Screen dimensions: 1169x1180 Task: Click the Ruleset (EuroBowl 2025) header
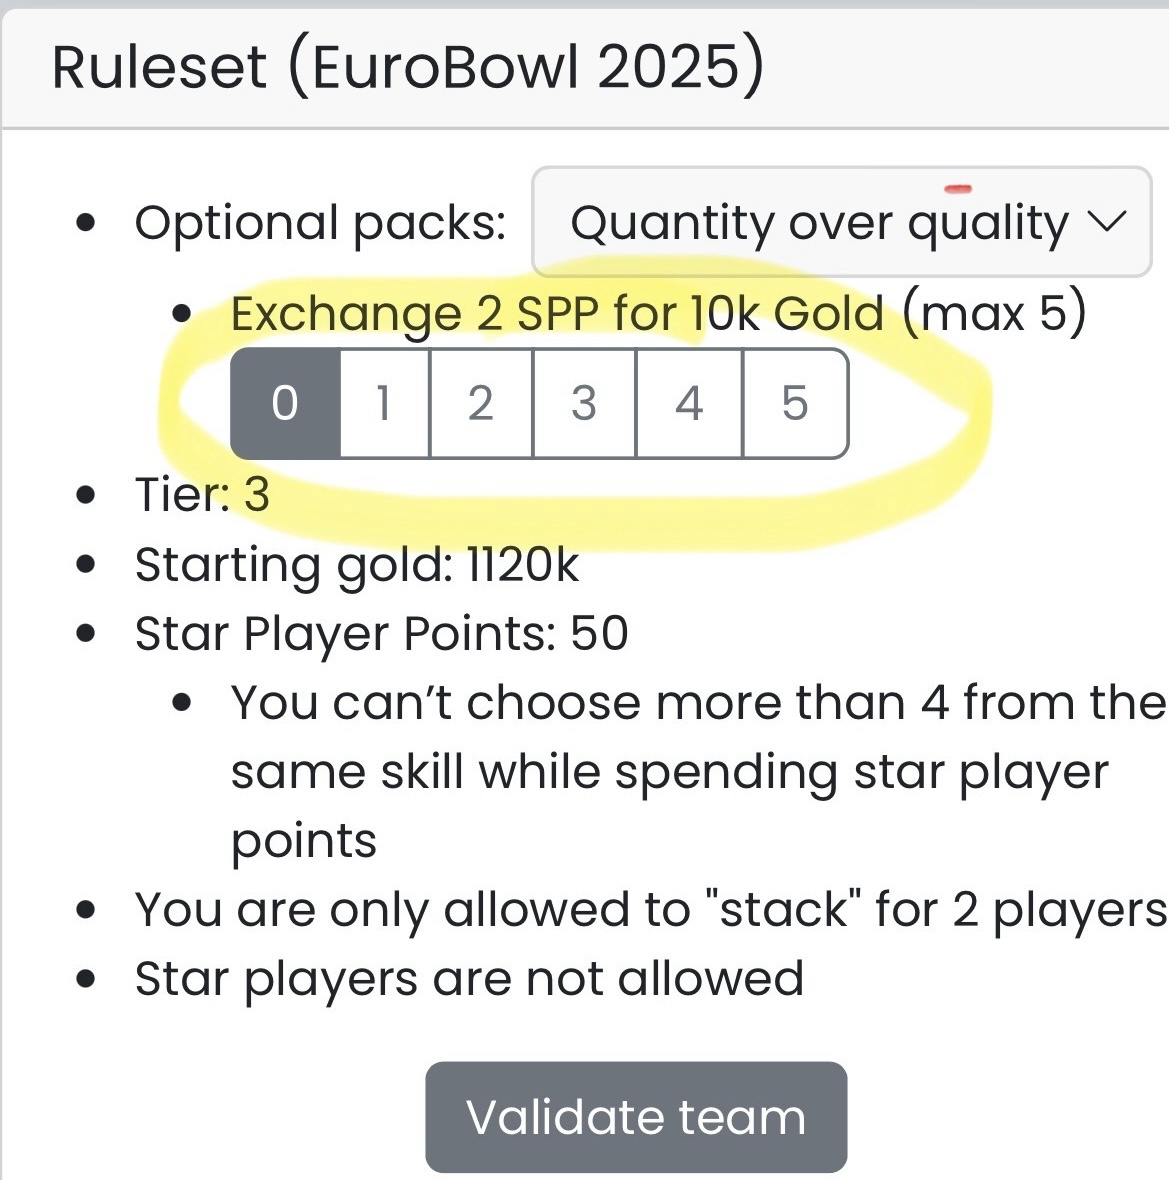[x=407, y=67]
